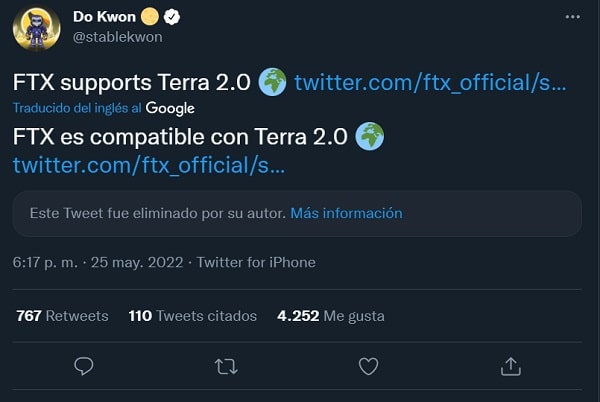This screenshot has width=600, height=402.
Task: View the 767 Retweets list
Action: pyautogui.click(x=62, y=315)
